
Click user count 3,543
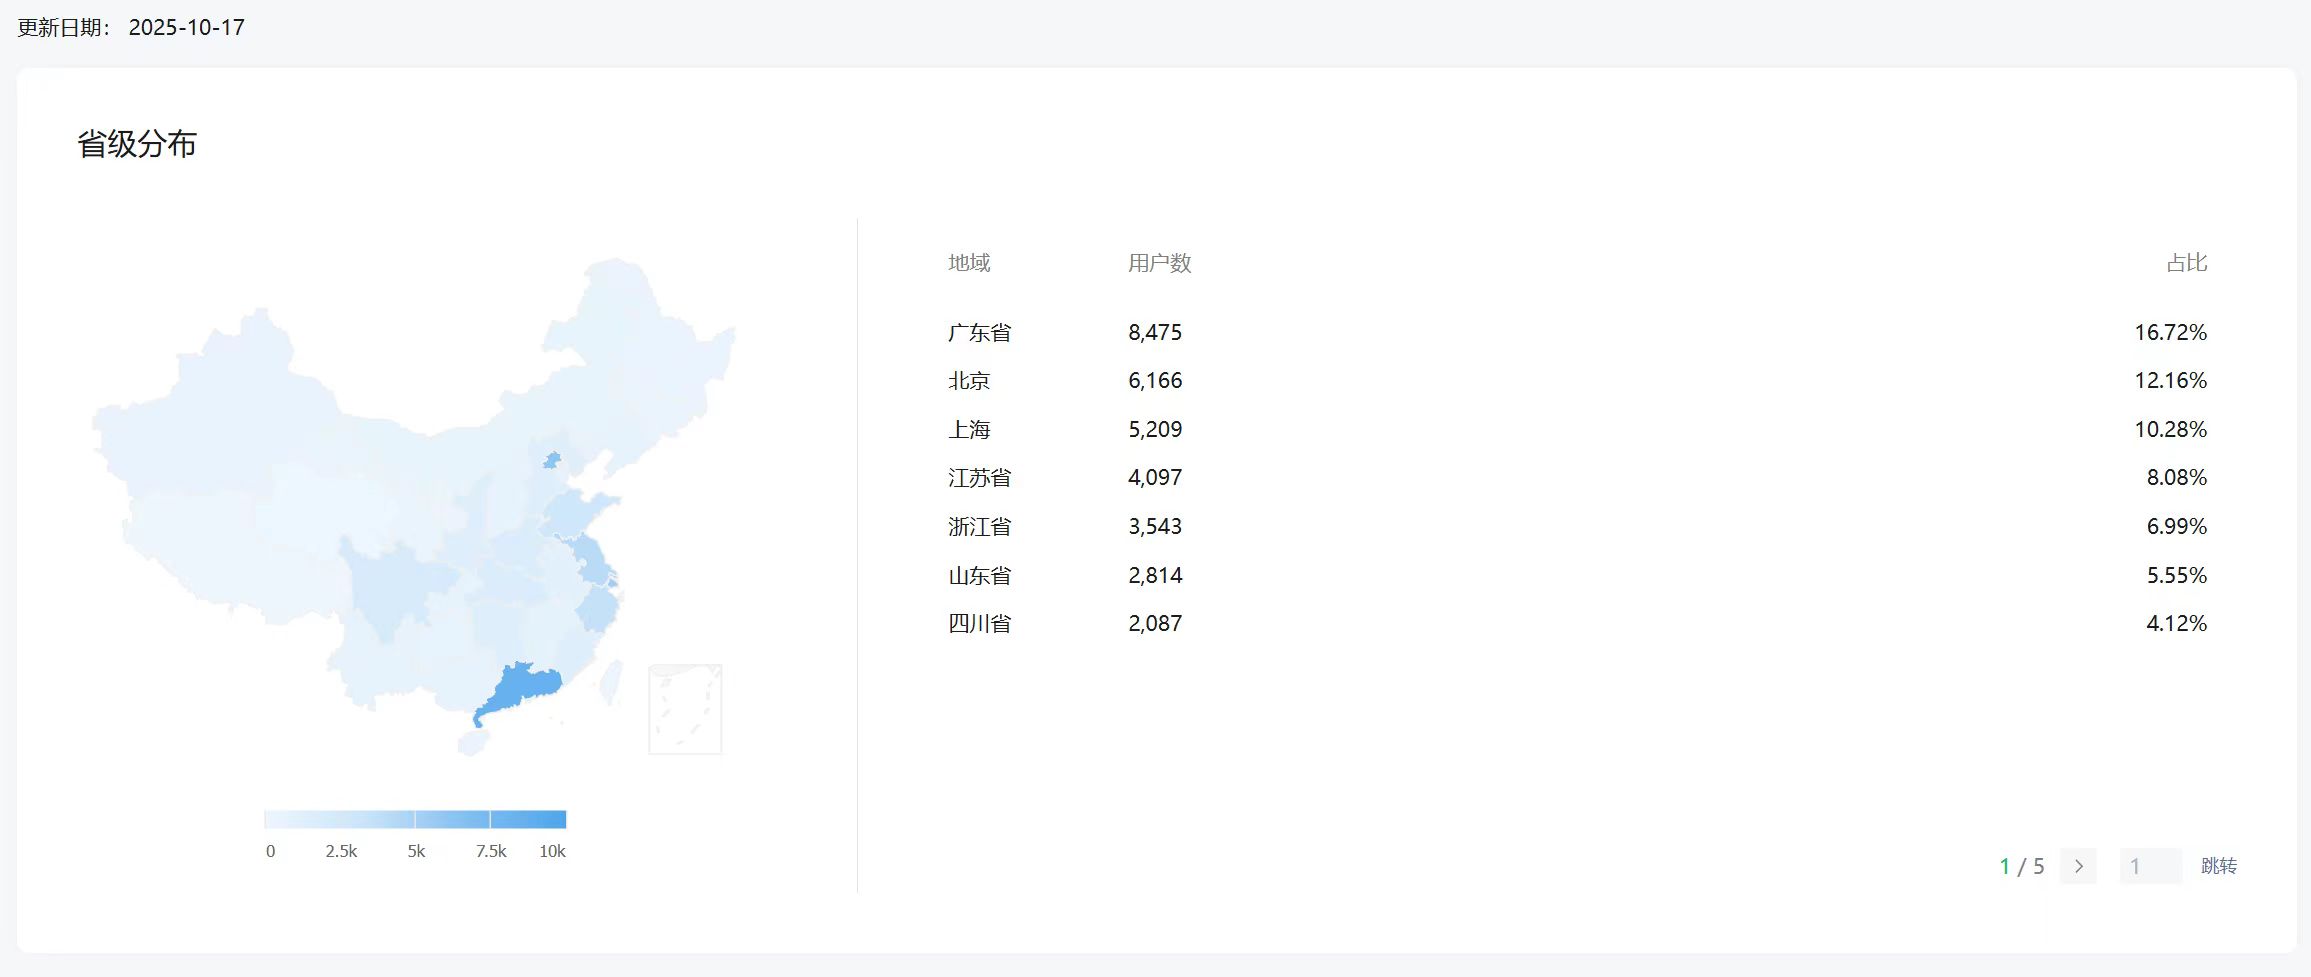click(1155, 527)
